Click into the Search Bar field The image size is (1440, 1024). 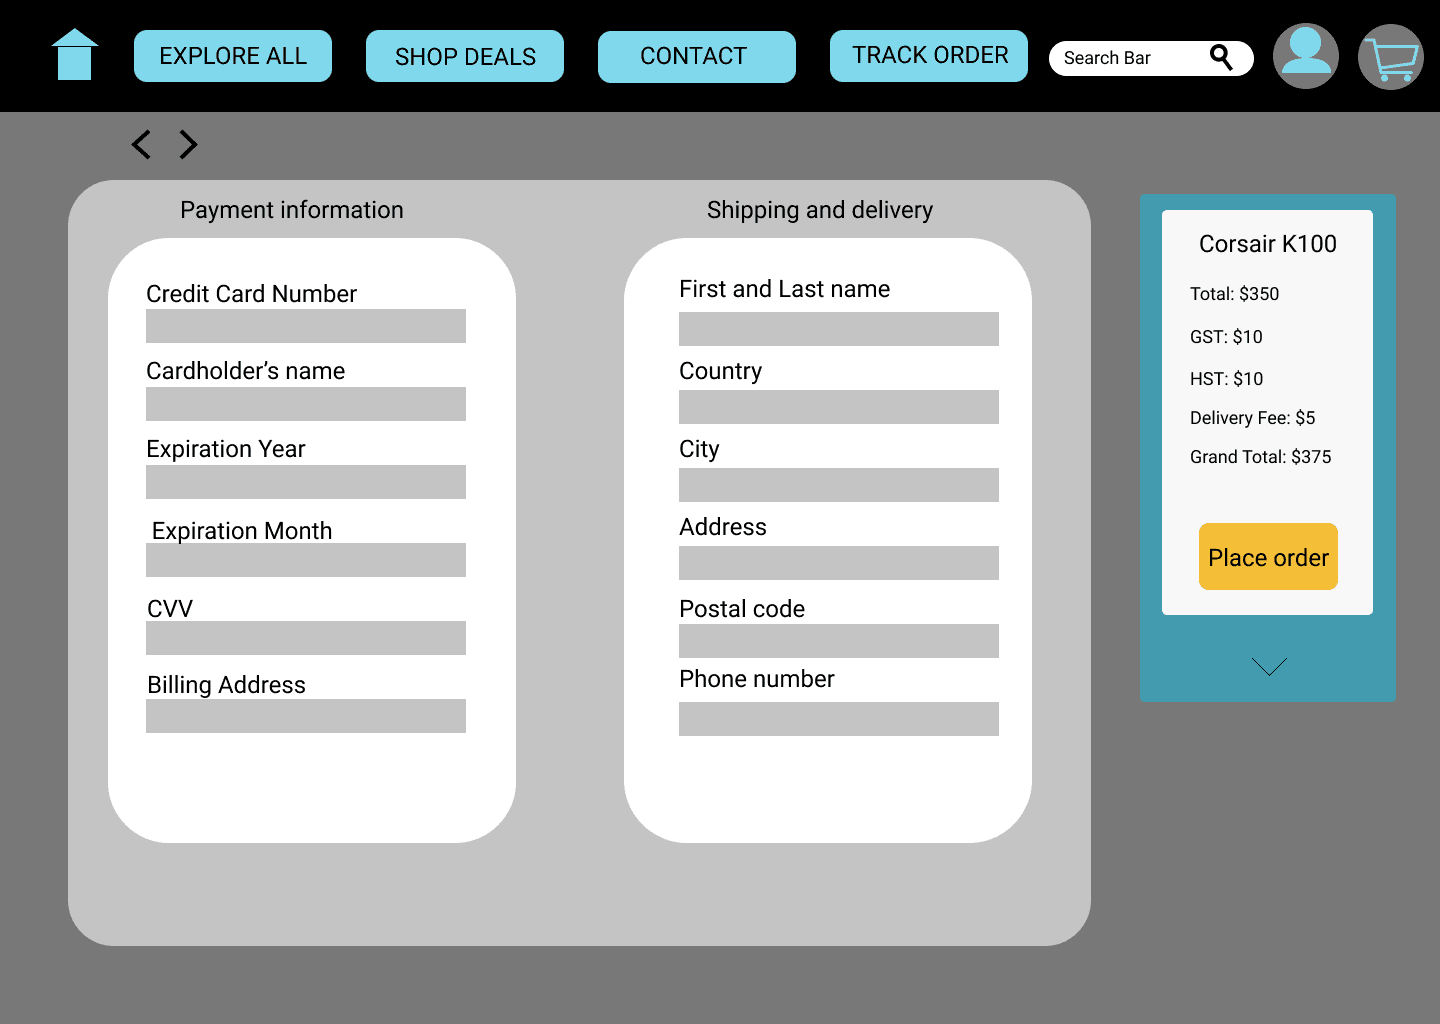pos(1120,58)
